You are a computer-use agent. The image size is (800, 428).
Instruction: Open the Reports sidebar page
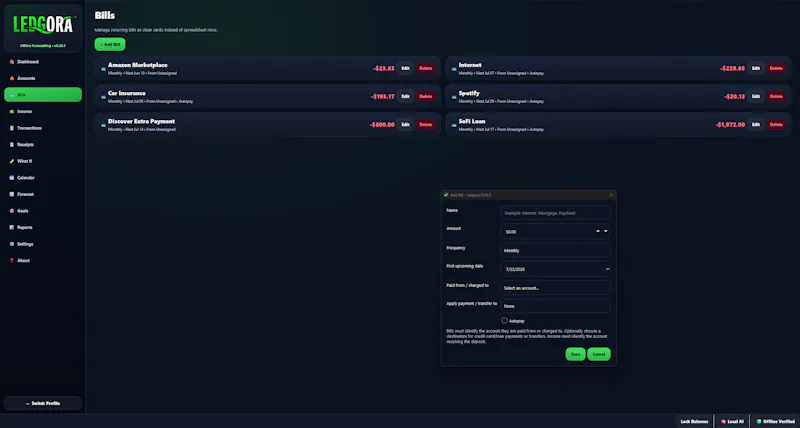click(43, 228)
